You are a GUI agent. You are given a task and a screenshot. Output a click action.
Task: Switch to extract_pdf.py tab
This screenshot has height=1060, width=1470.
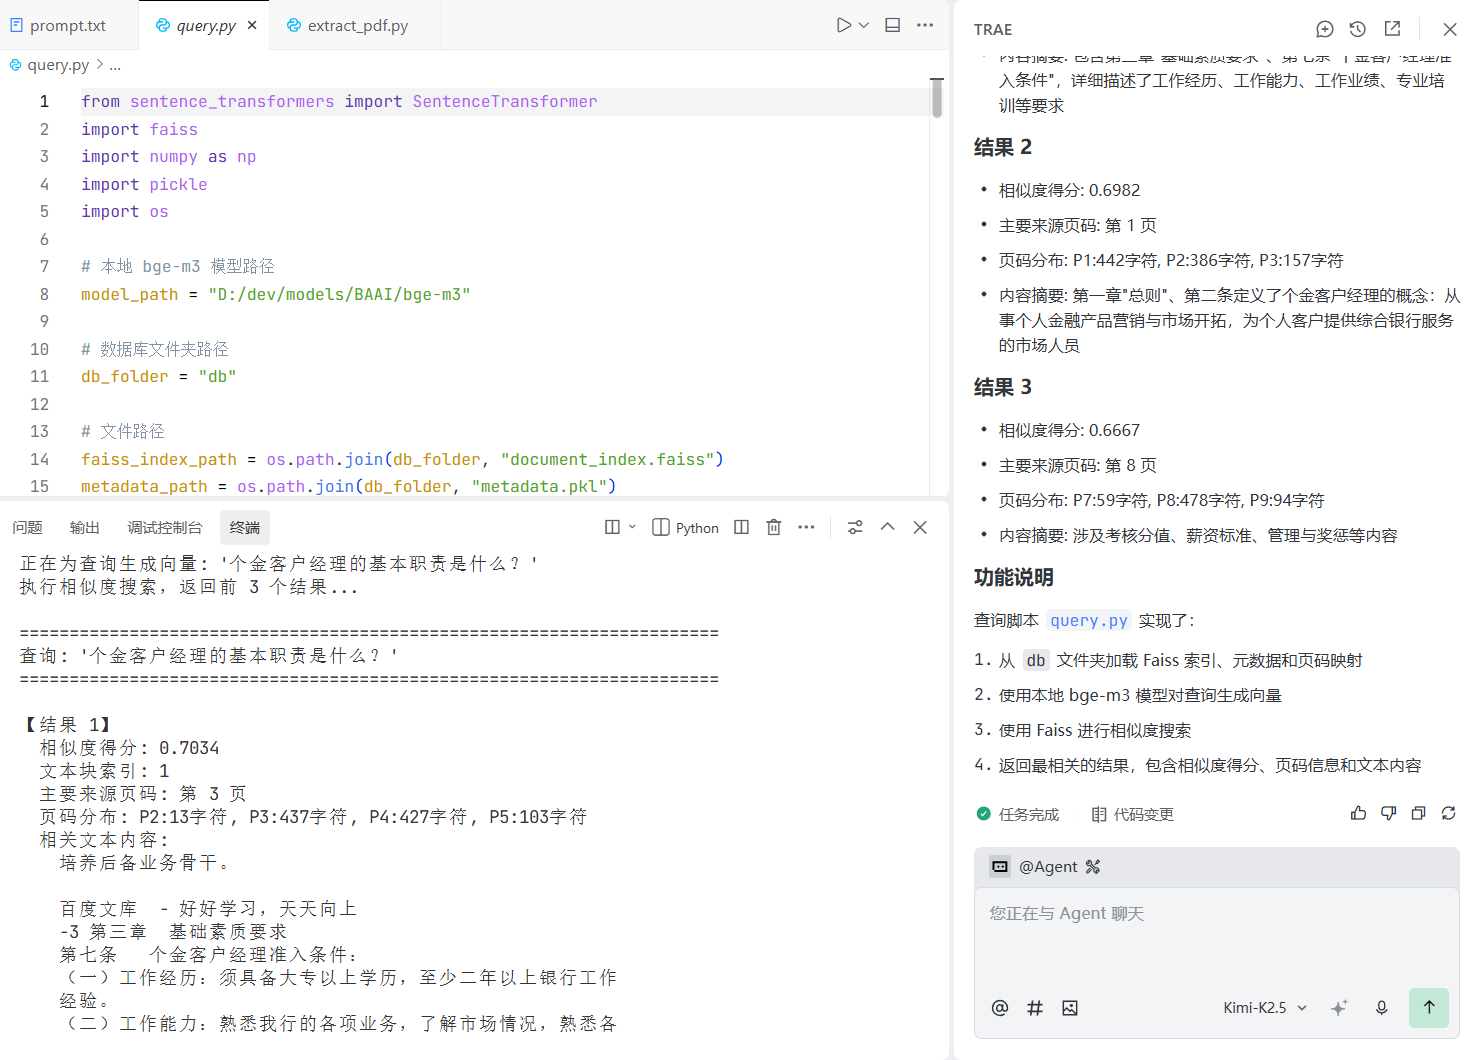click(x=357, y=25)
